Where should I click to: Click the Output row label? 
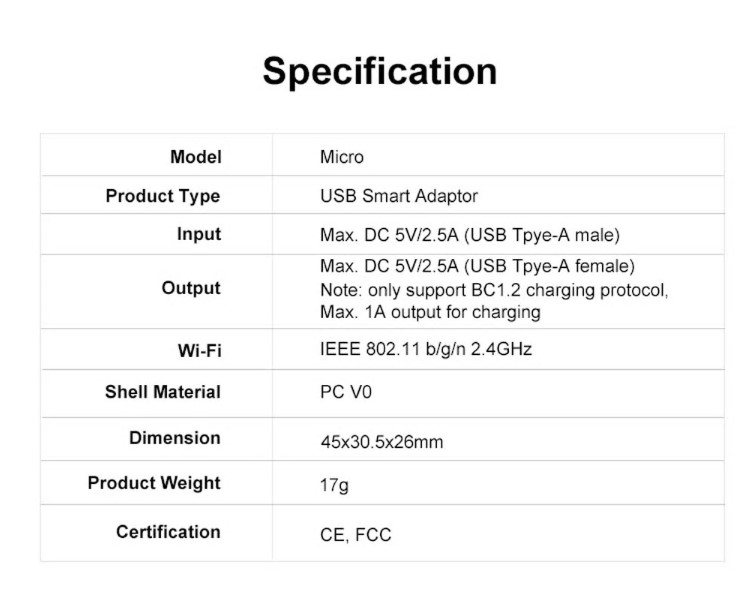tap(191, 288)
